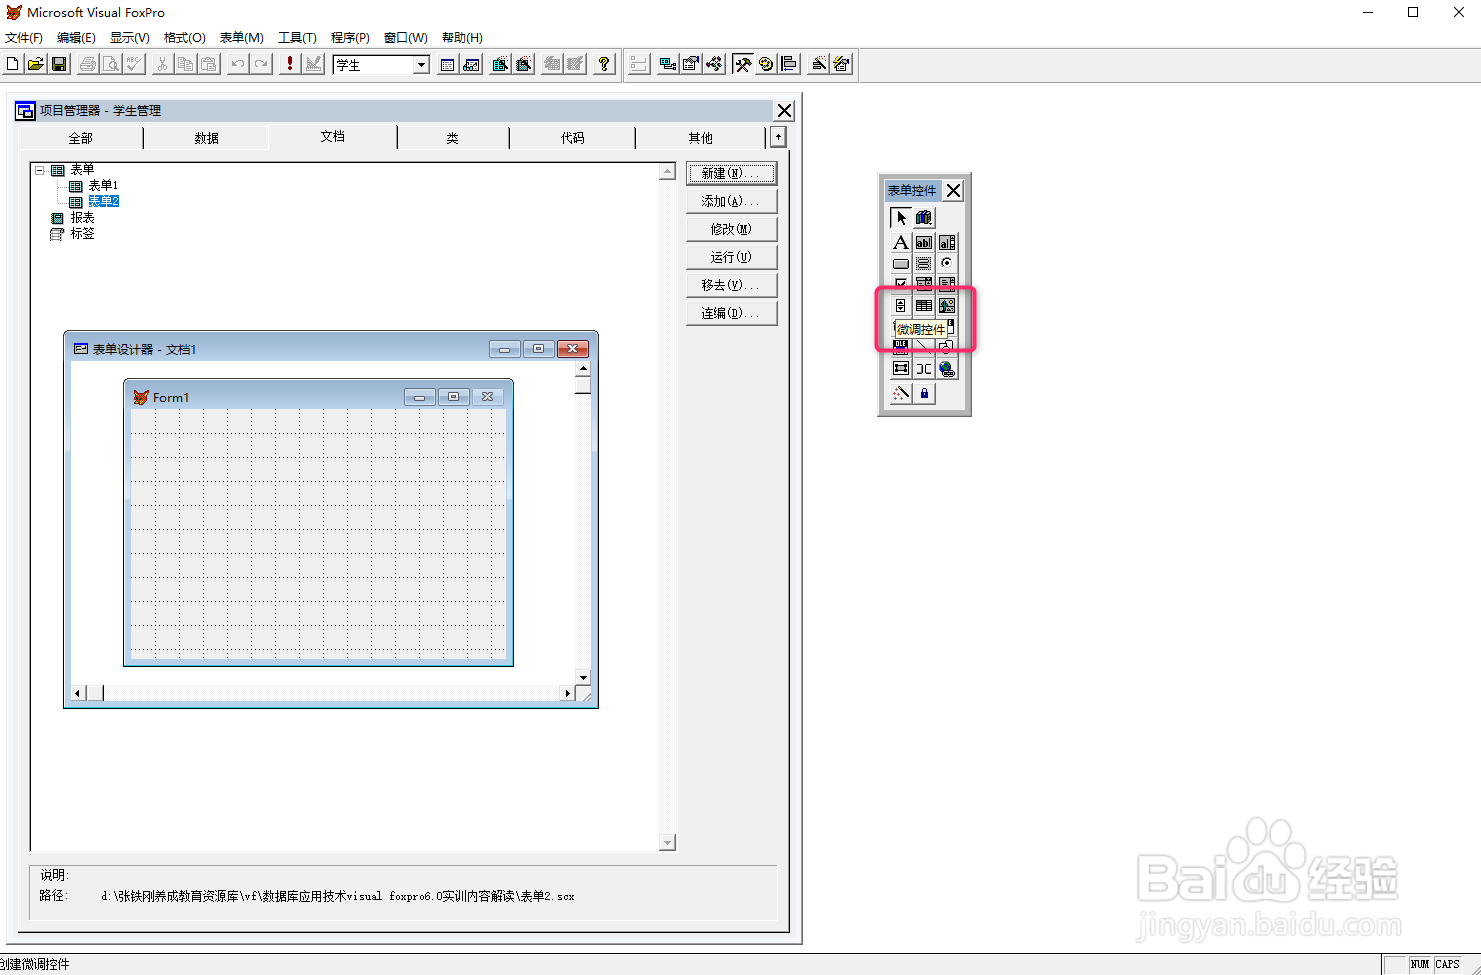Open the Code Window icon
1481x975 pixels.
pyautogui.click(x=714, y=64)
